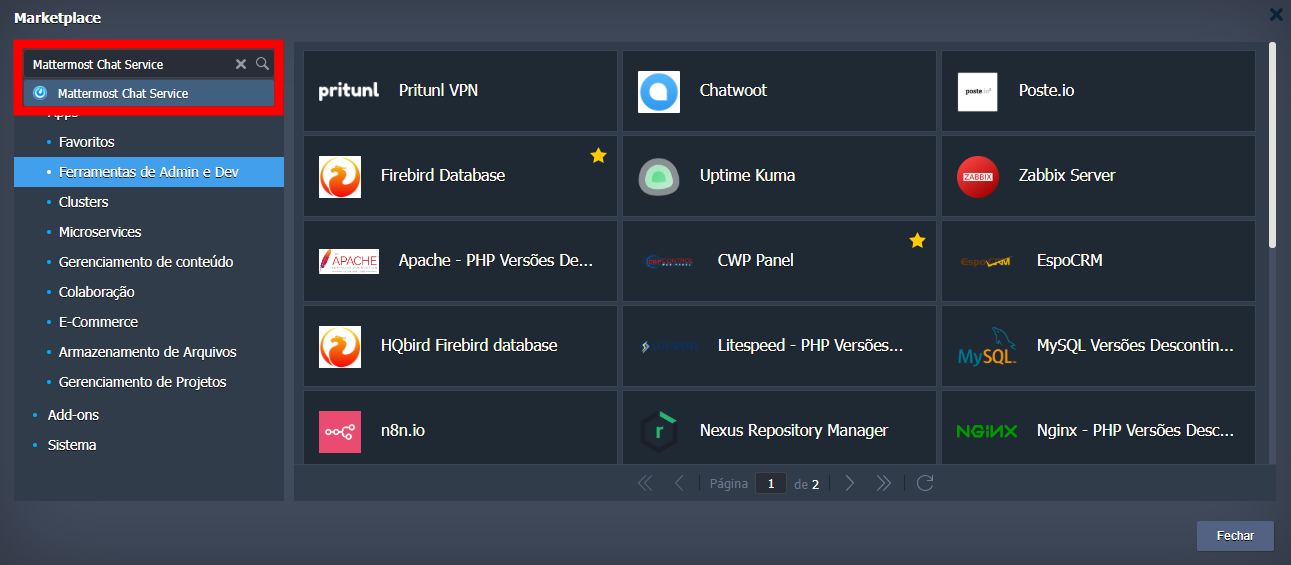
Task: Select Mattermost Chat Service suggestion
Action: 149,93
